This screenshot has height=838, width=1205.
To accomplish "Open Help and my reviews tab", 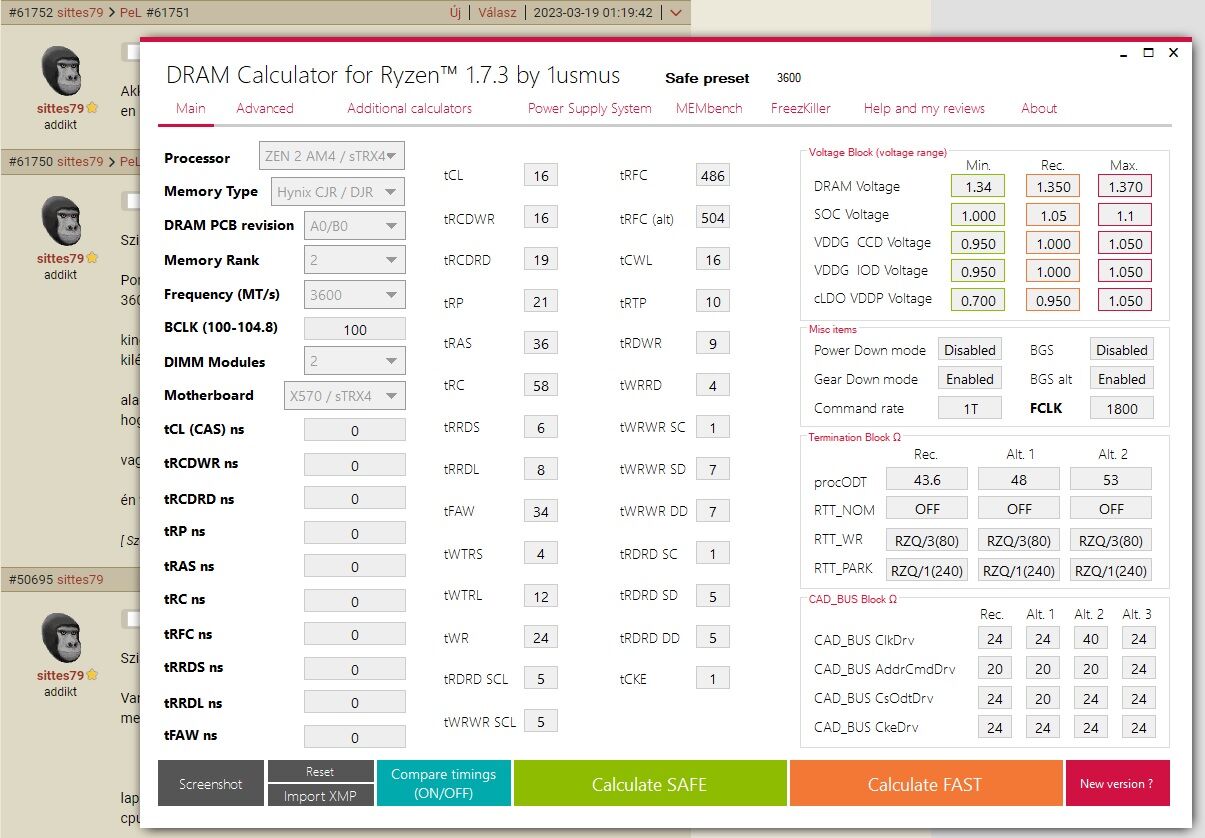I will (x=924, y=108).
